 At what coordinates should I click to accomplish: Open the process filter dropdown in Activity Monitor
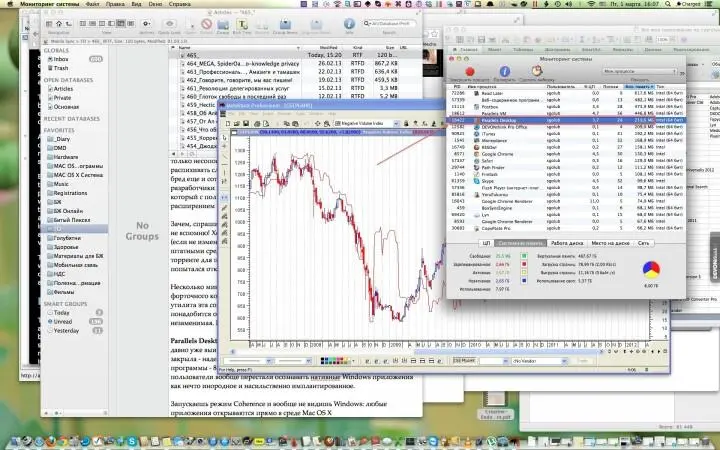(639, 71)
